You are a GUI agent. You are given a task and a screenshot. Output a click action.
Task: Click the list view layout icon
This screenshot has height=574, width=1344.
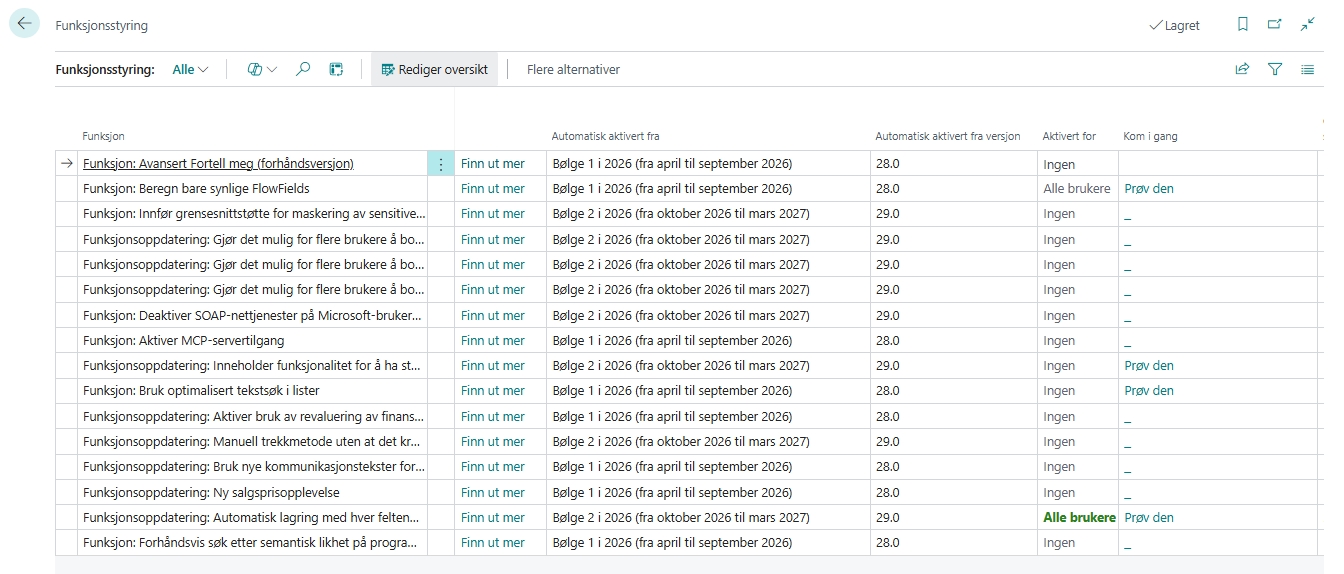[1307, 69]
